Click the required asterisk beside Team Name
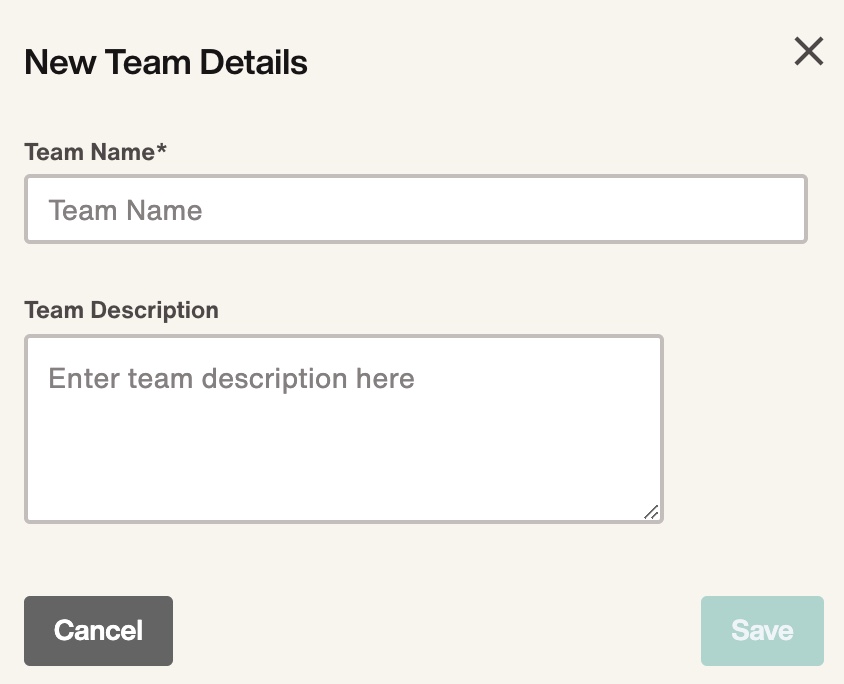844x684 pixels. pos(161,149)
